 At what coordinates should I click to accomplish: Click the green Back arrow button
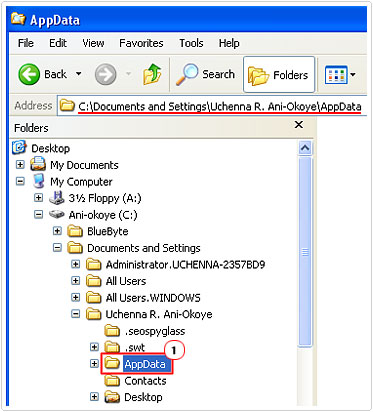(x=29, y=74)
